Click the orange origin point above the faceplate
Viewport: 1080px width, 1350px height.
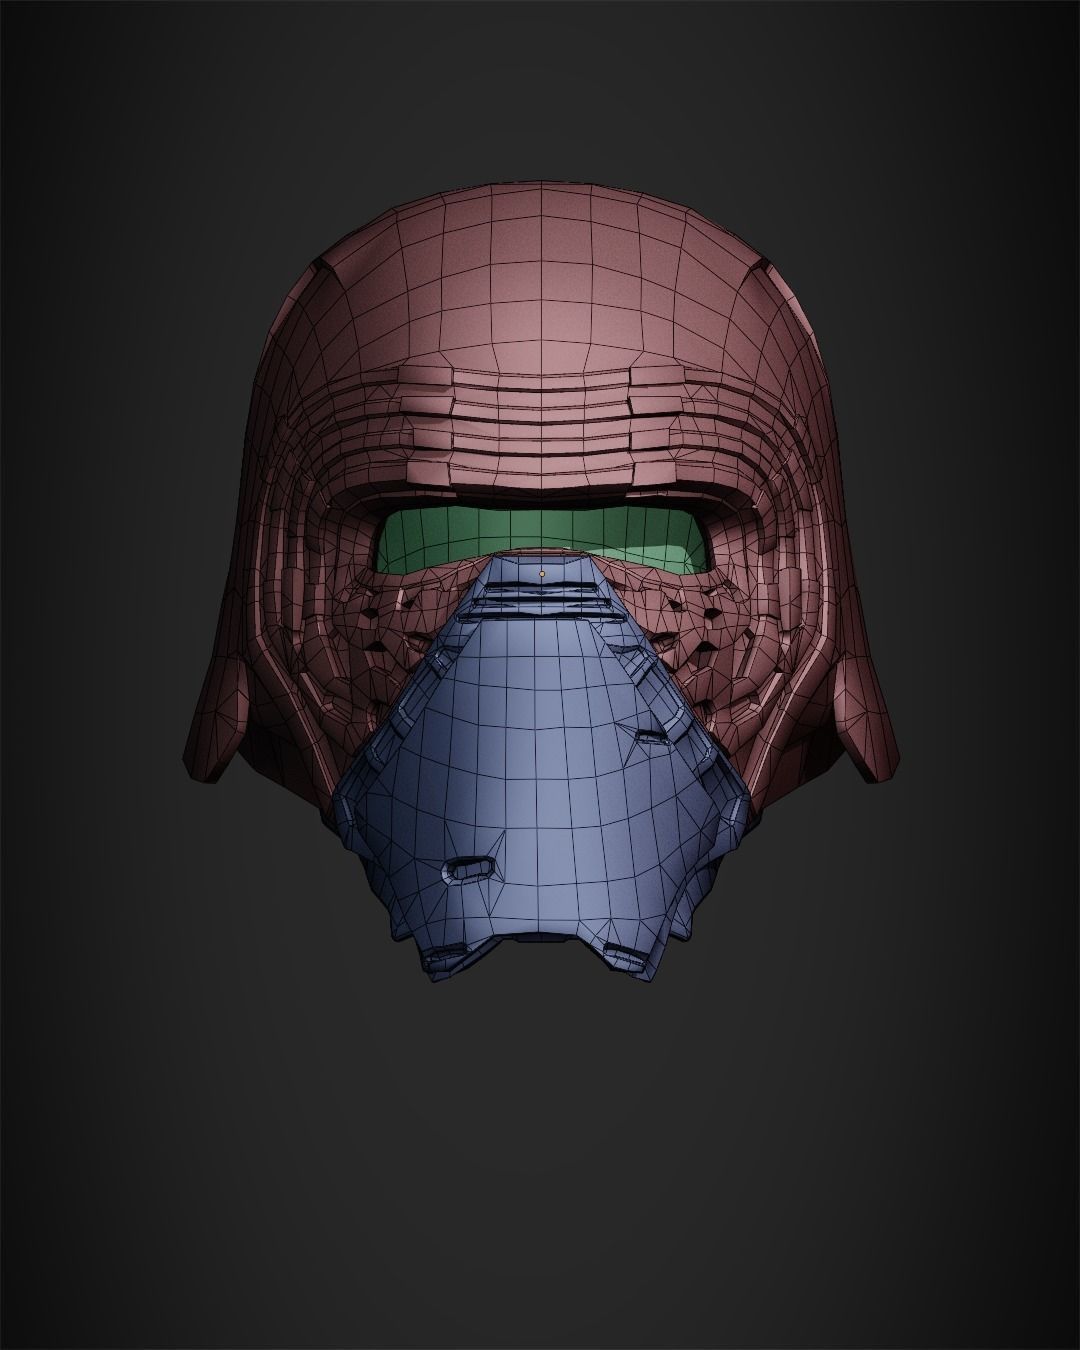point(541,574)
